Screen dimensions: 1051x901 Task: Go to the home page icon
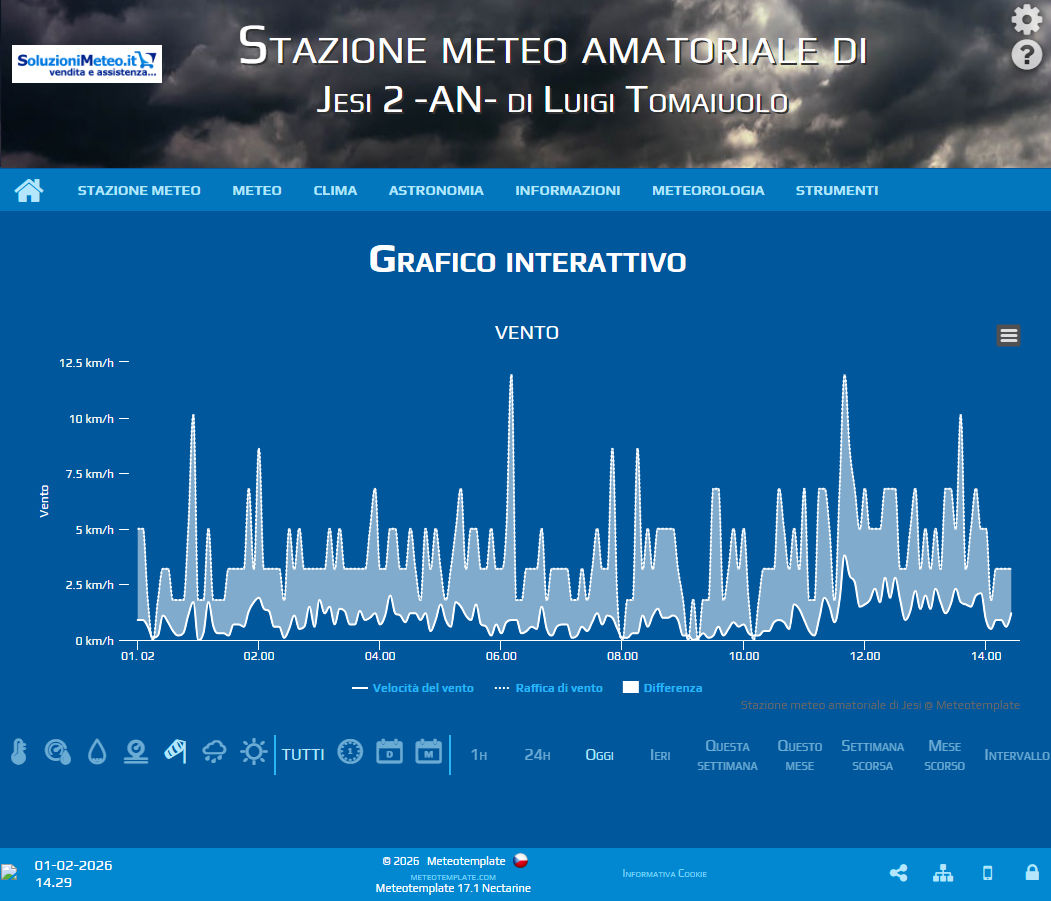click(29, 190)
